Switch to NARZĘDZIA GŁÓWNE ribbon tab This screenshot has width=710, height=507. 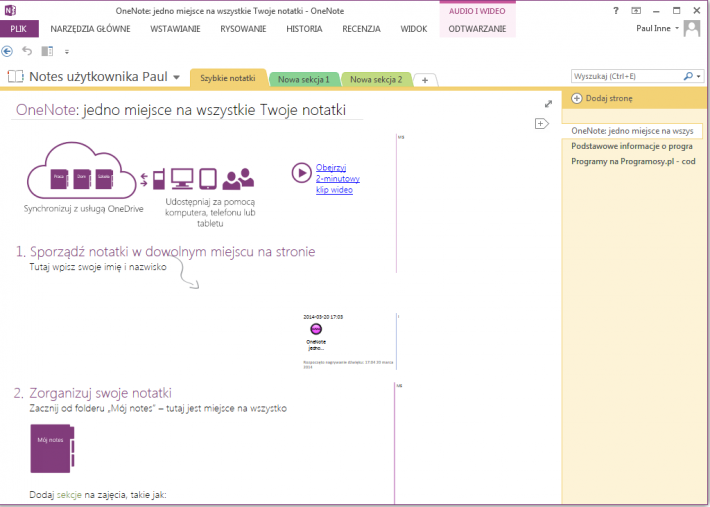coord(91,29)
